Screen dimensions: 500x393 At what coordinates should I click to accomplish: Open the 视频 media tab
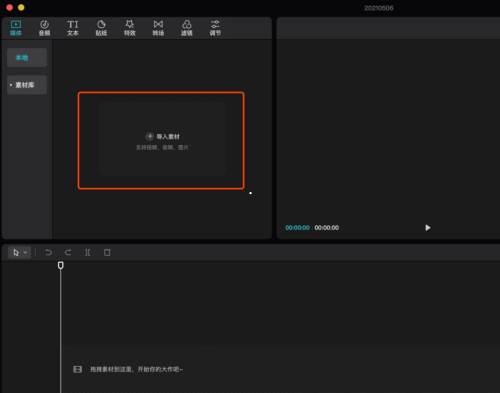(16, 28)
